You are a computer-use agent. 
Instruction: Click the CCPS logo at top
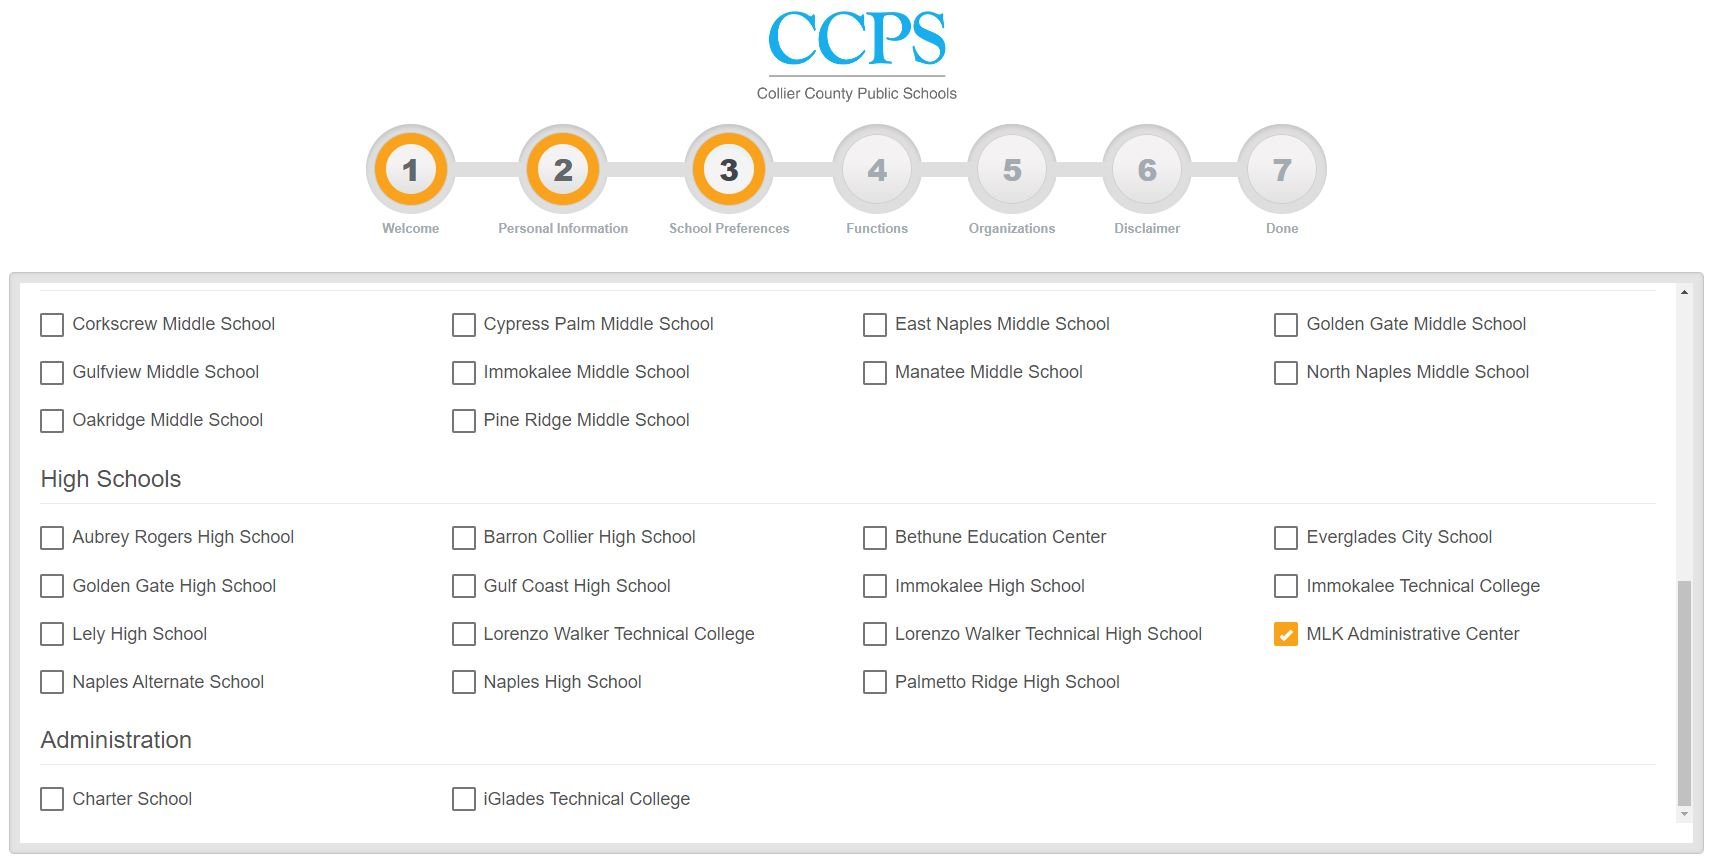pos(856,55)
